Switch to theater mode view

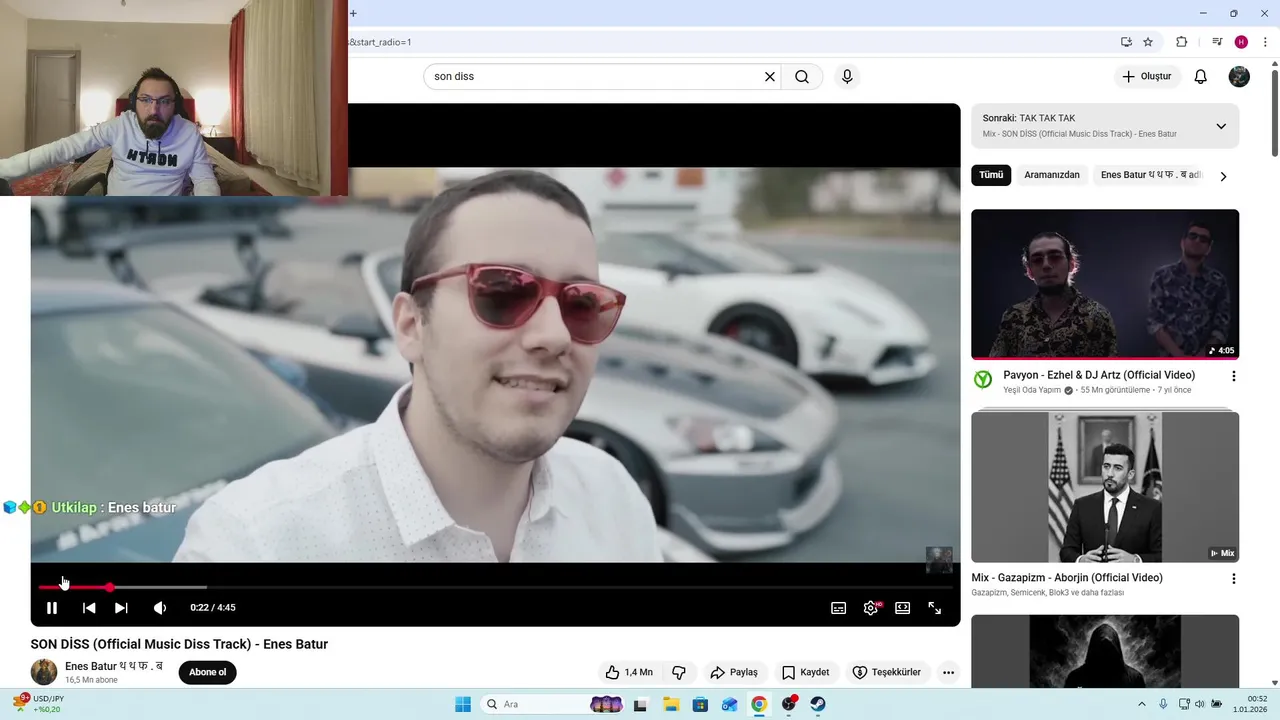903,608
